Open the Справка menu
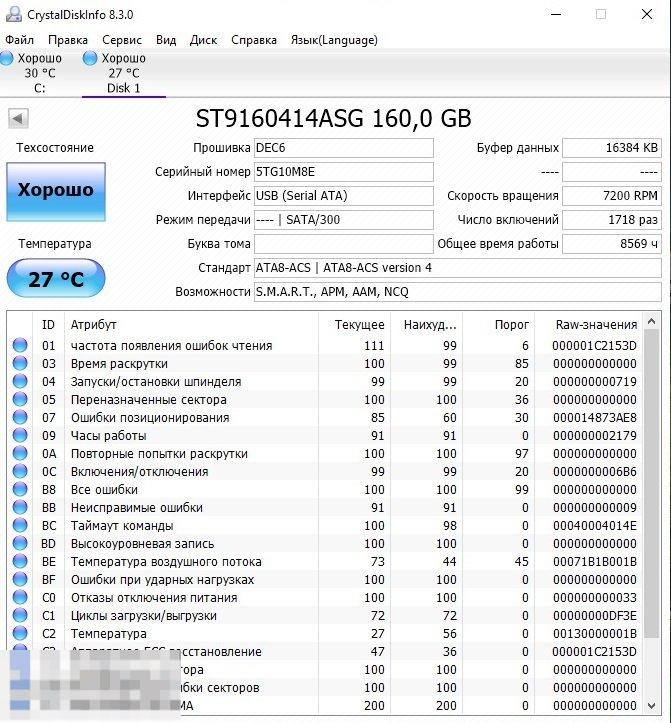The height and width of the screenshot is (723, 671). pos(254,40)
